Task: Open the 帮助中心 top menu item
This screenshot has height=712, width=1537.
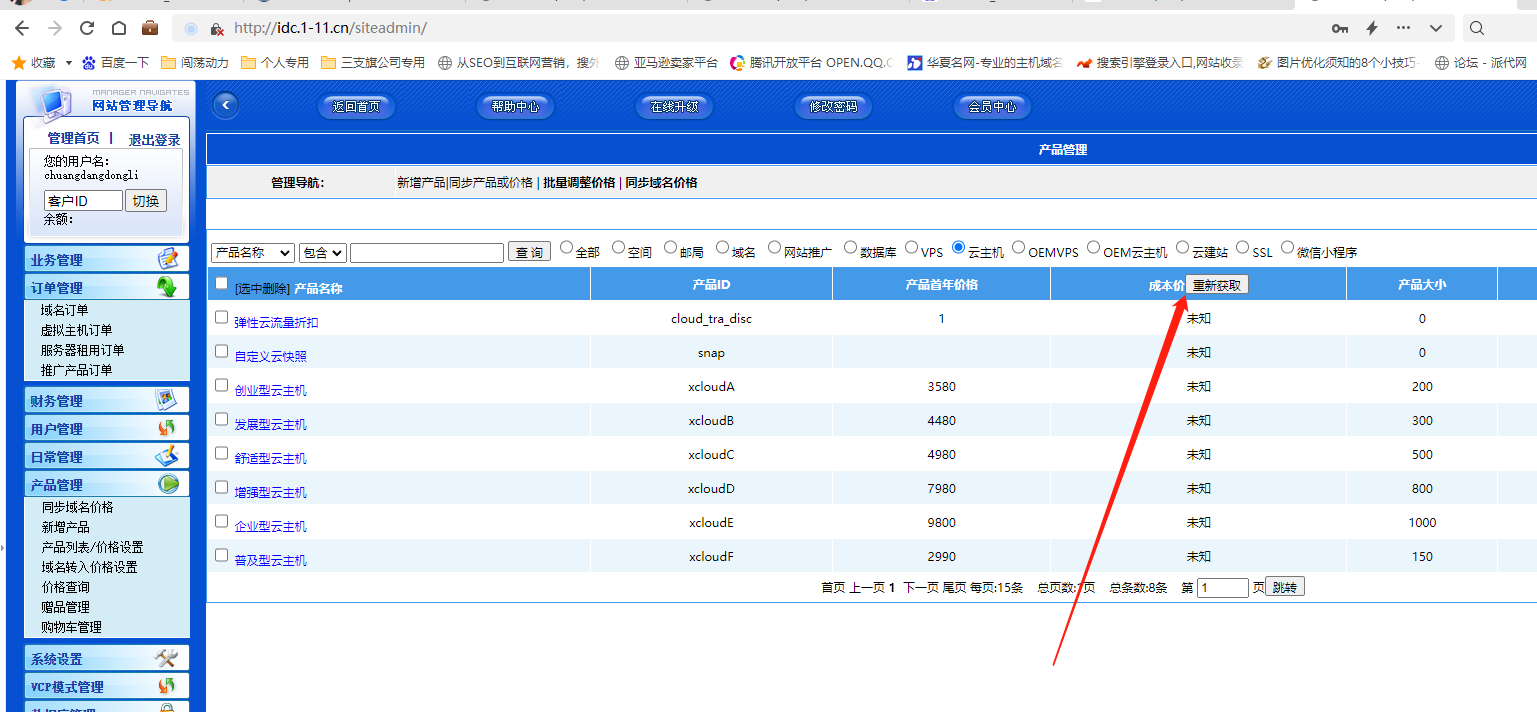Action: pos(515,106)
